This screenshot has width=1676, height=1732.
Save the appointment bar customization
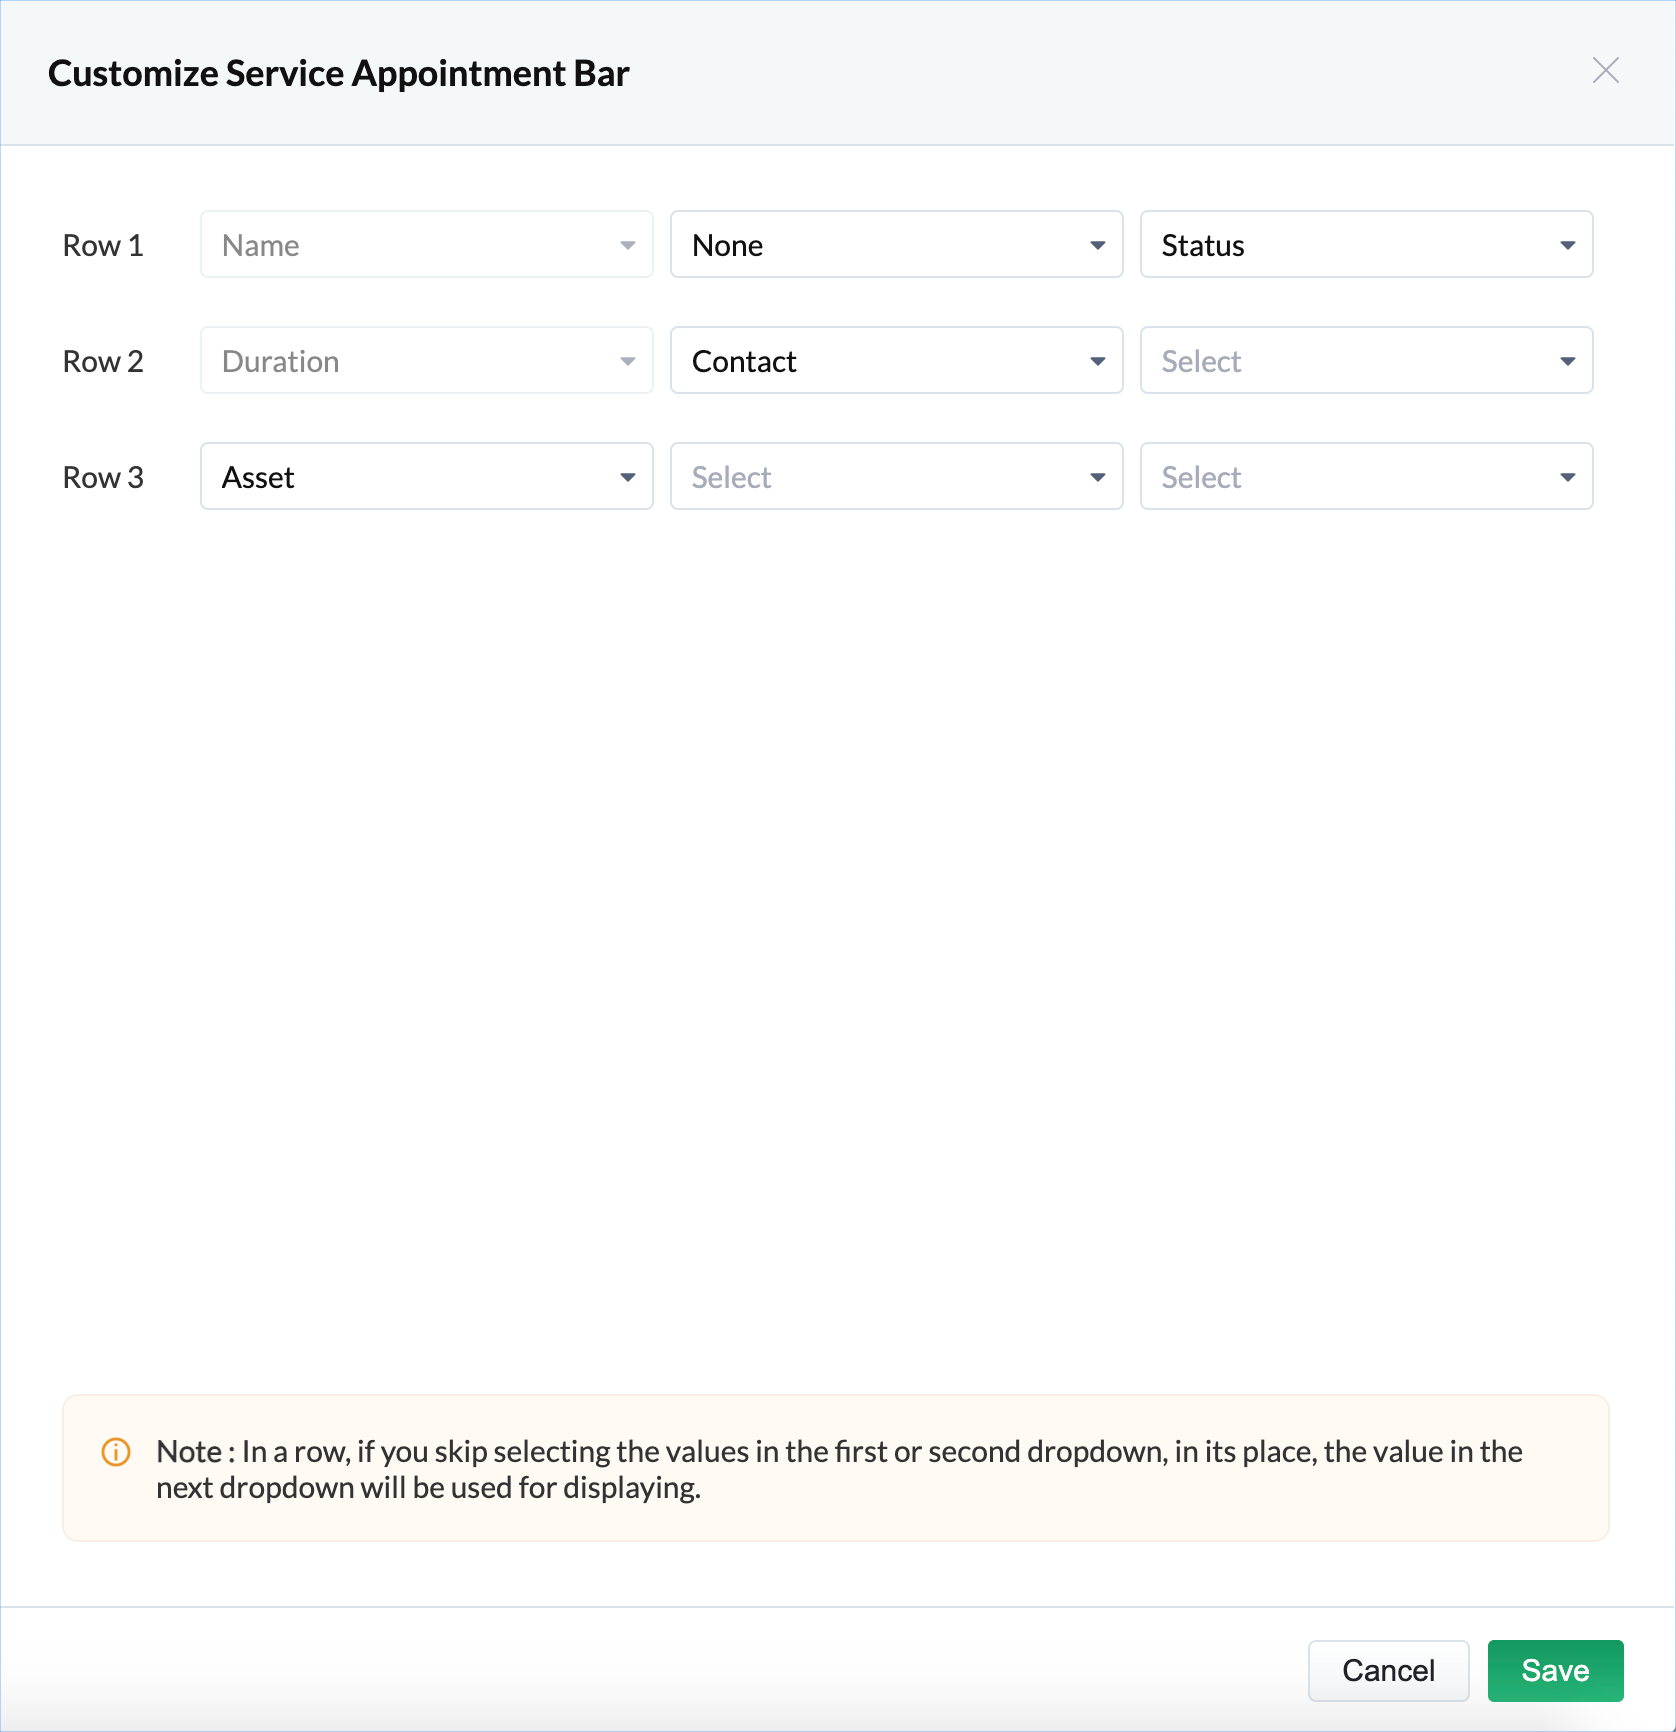(1554, 1670)
